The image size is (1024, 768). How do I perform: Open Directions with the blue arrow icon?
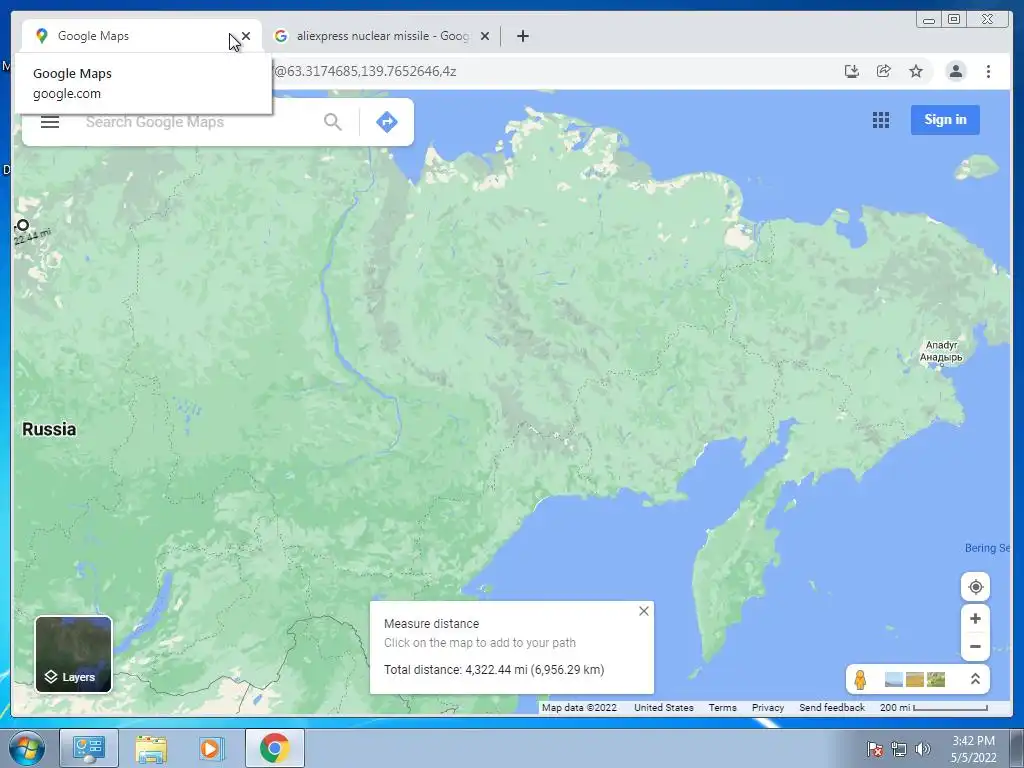[387, 122]
